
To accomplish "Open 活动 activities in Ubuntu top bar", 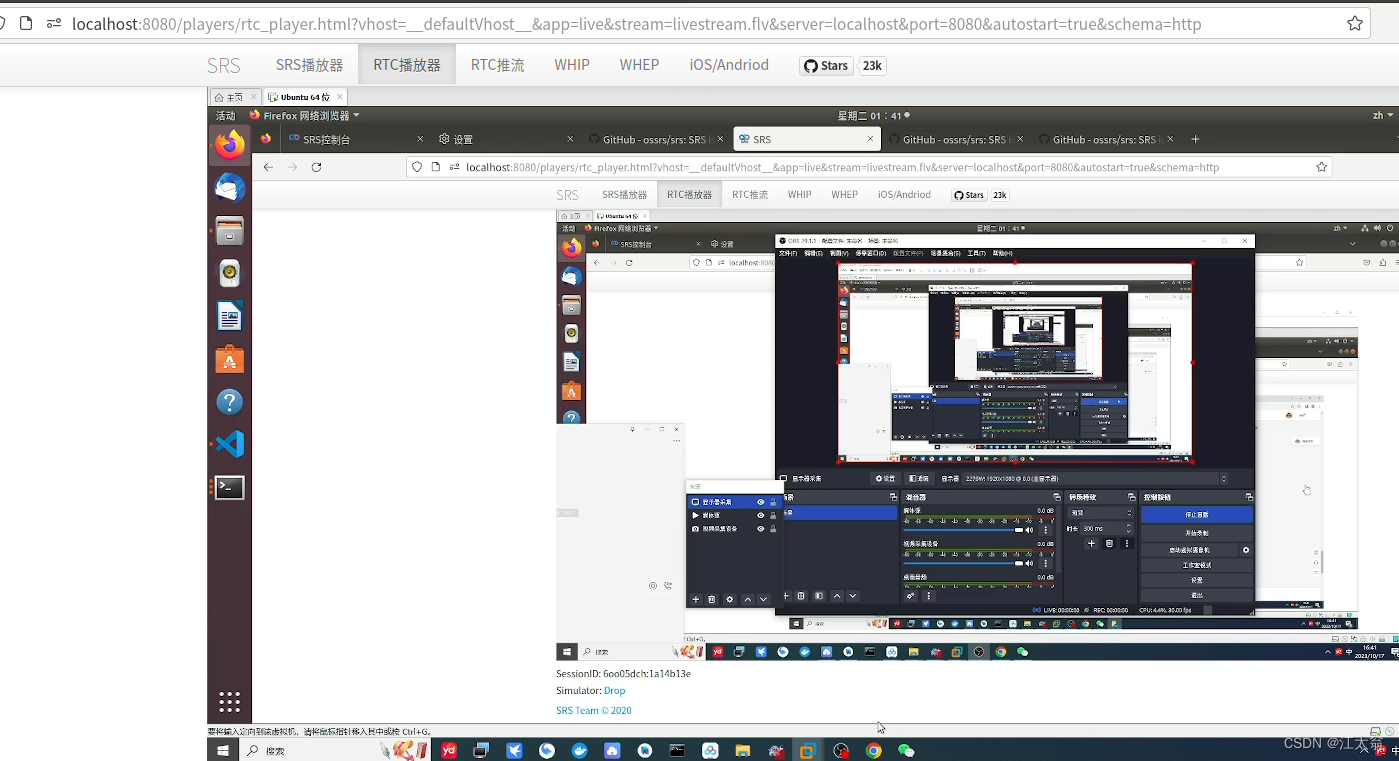I will 225,115.
